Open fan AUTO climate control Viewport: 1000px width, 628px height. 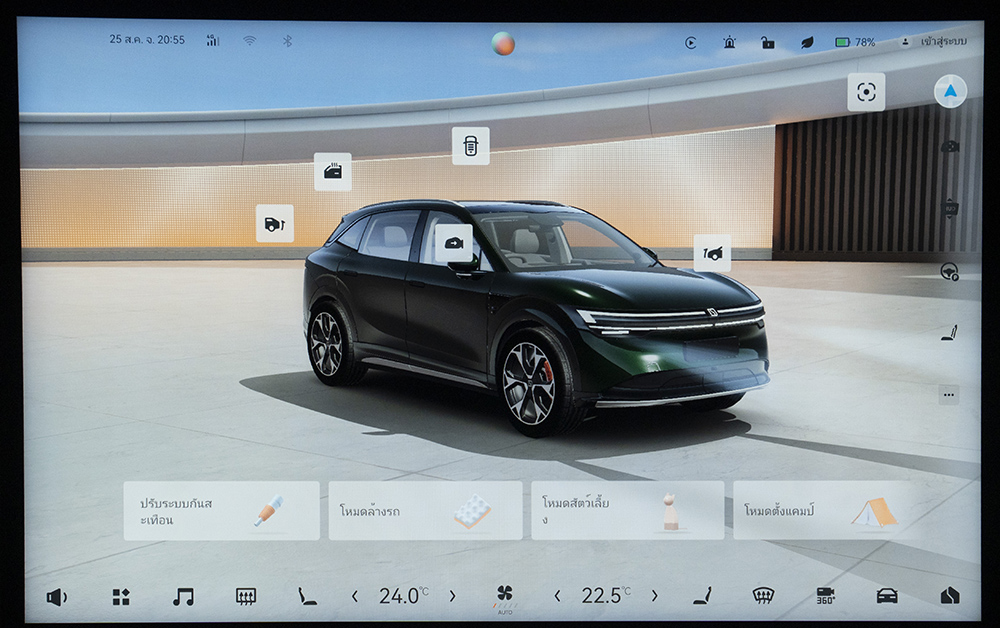click(505, 597)
